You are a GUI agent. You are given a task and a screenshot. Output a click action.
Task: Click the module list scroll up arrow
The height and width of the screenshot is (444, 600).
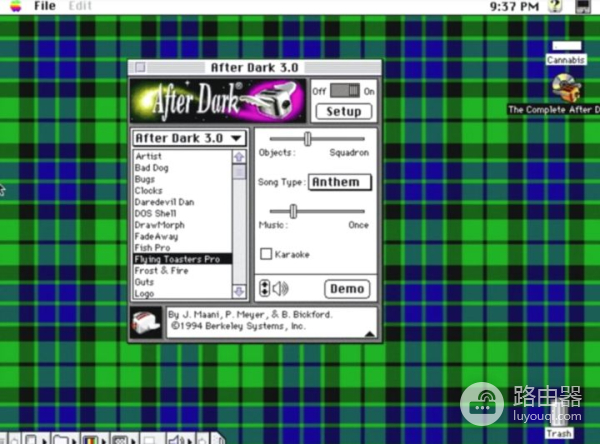point(239,157)
